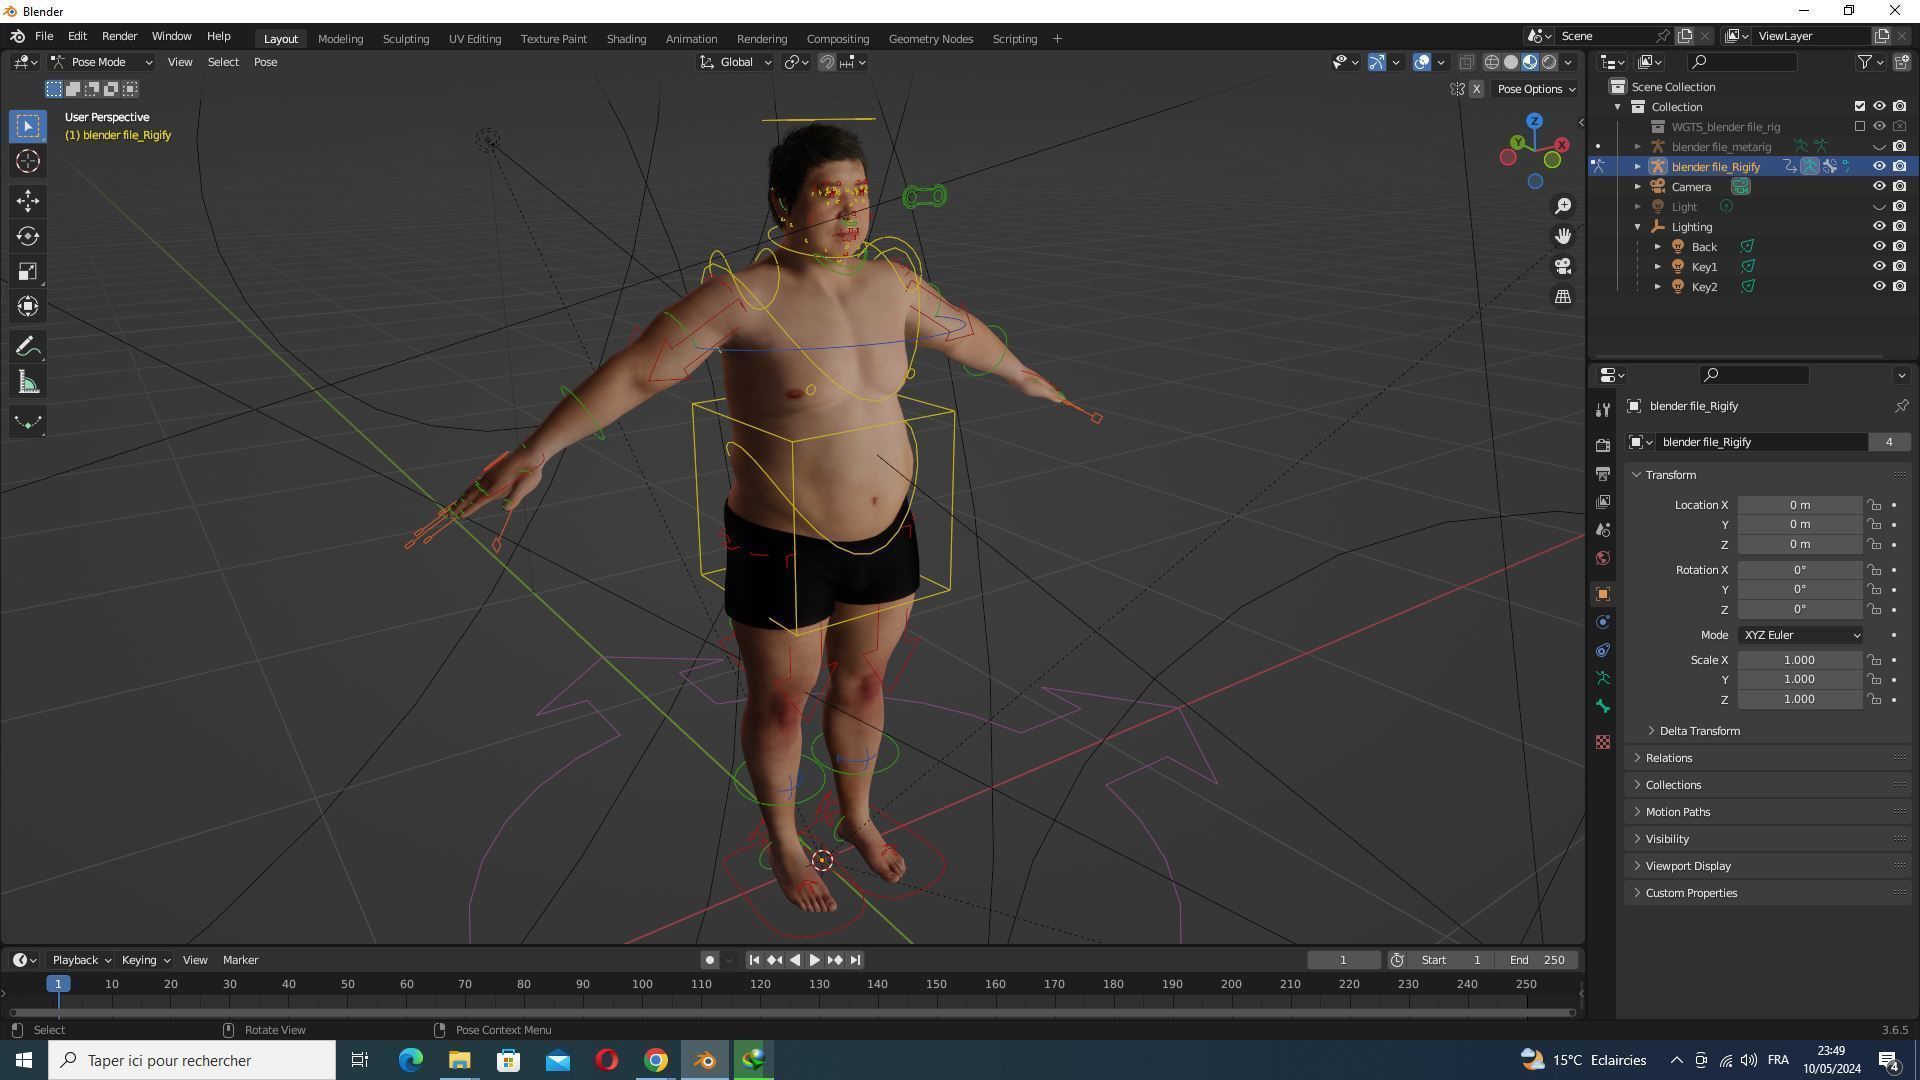The width and height of the screenshot is (1920, 1080).
Task: Click the Rotation X value field
Action: click(1799, 570)
